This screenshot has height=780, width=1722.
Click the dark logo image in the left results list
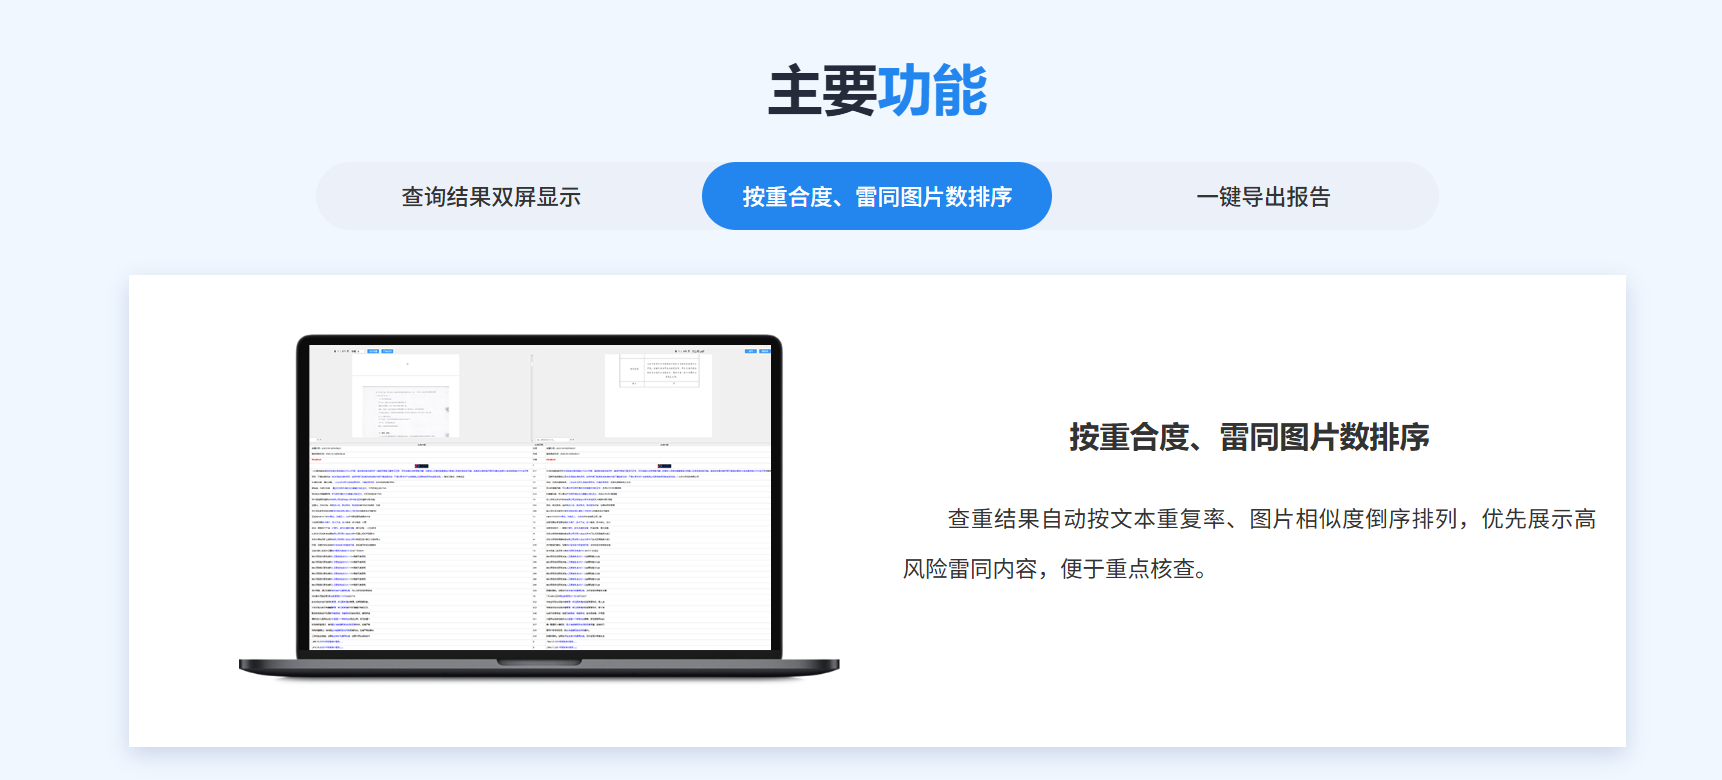click(x=421, y=466)
